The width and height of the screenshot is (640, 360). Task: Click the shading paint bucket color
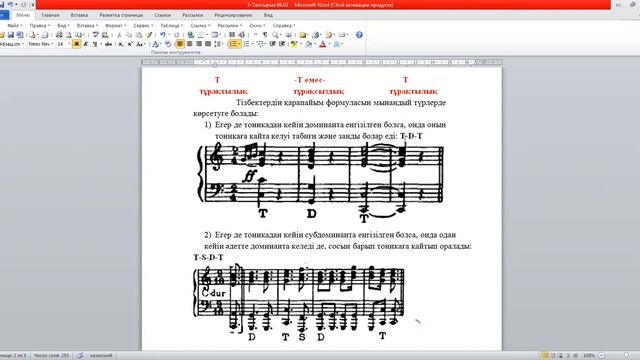309,44
